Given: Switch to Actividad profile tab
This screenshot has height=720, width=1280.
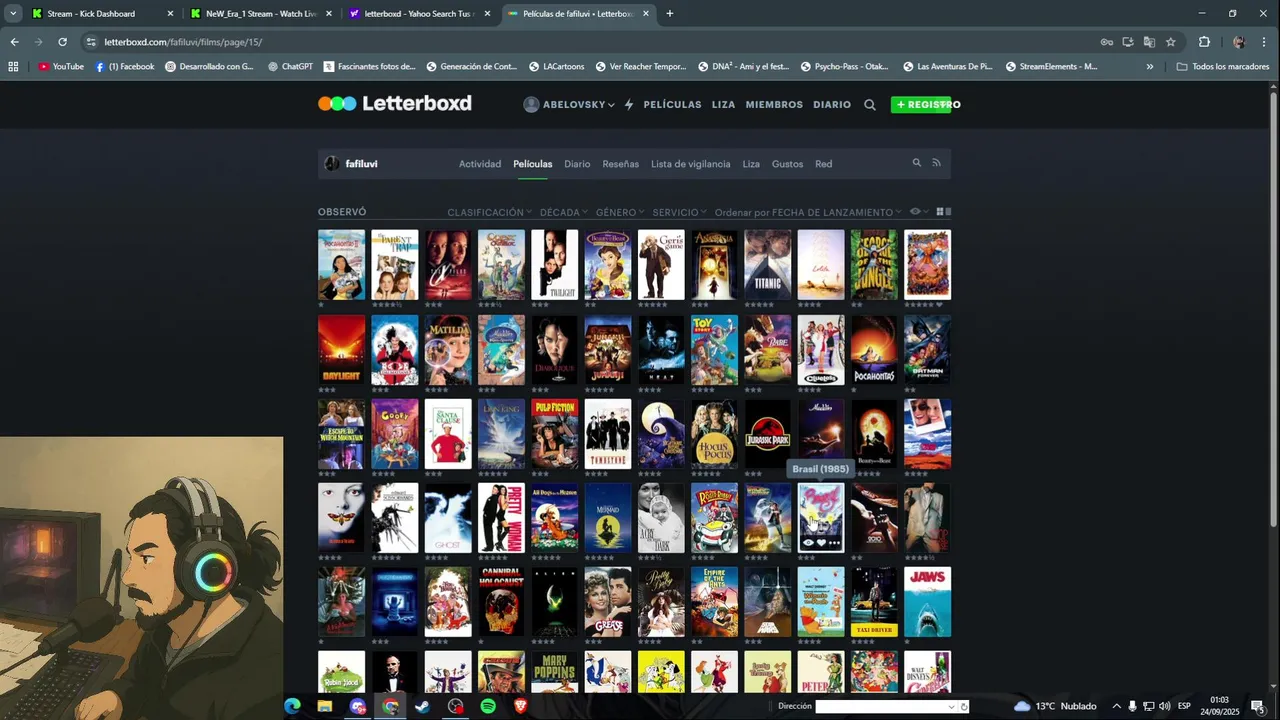Looking at the screenshot, I should pyautogui.click(x=480, y=164).
